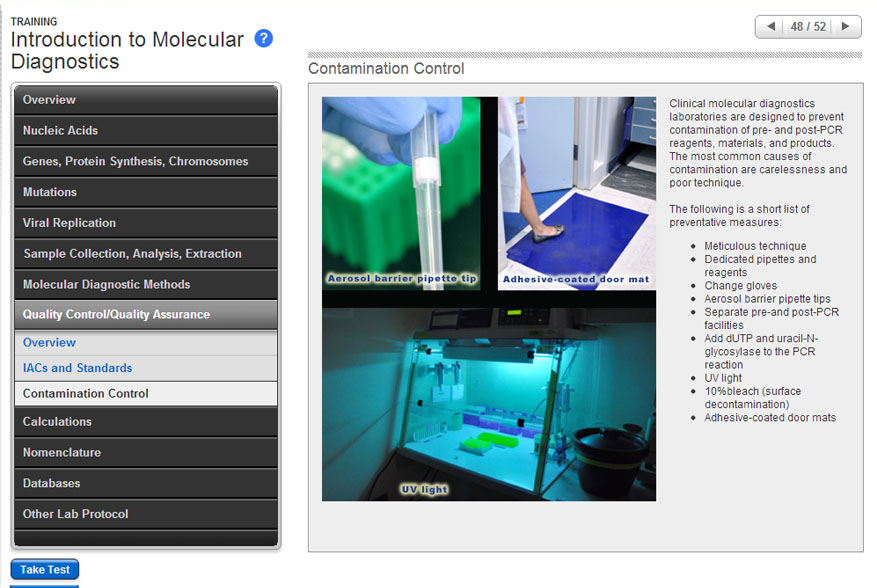The image size is (877, 588).
Task: Open the Mutations section
Action: 145,192
